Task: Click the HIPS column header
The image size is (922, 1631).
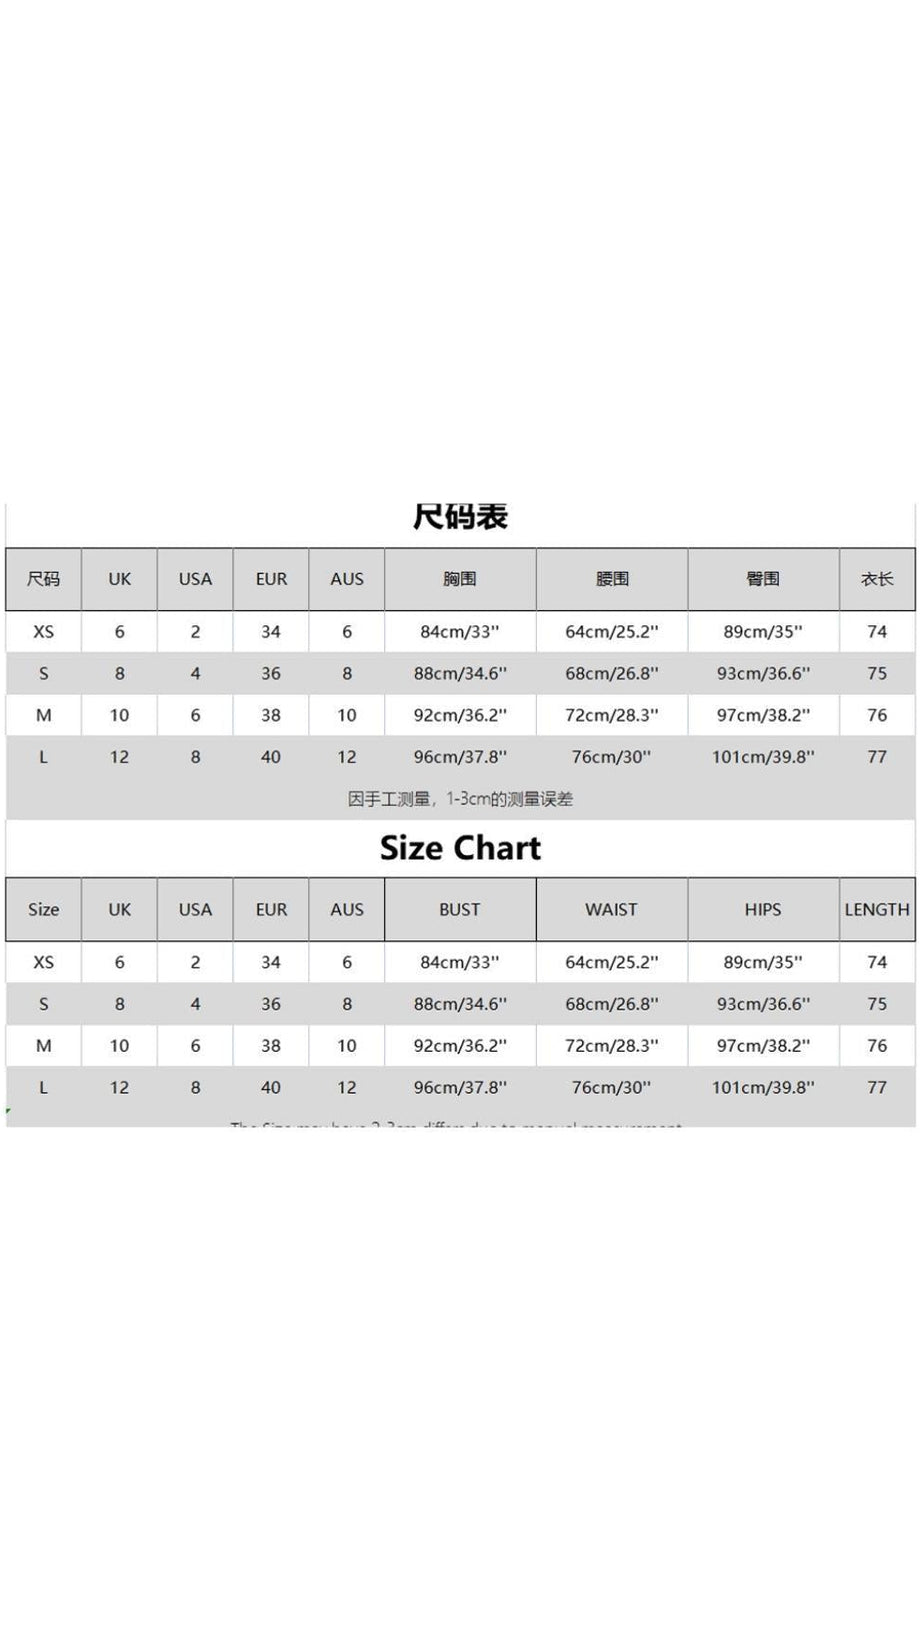Action: coord(763,909)
